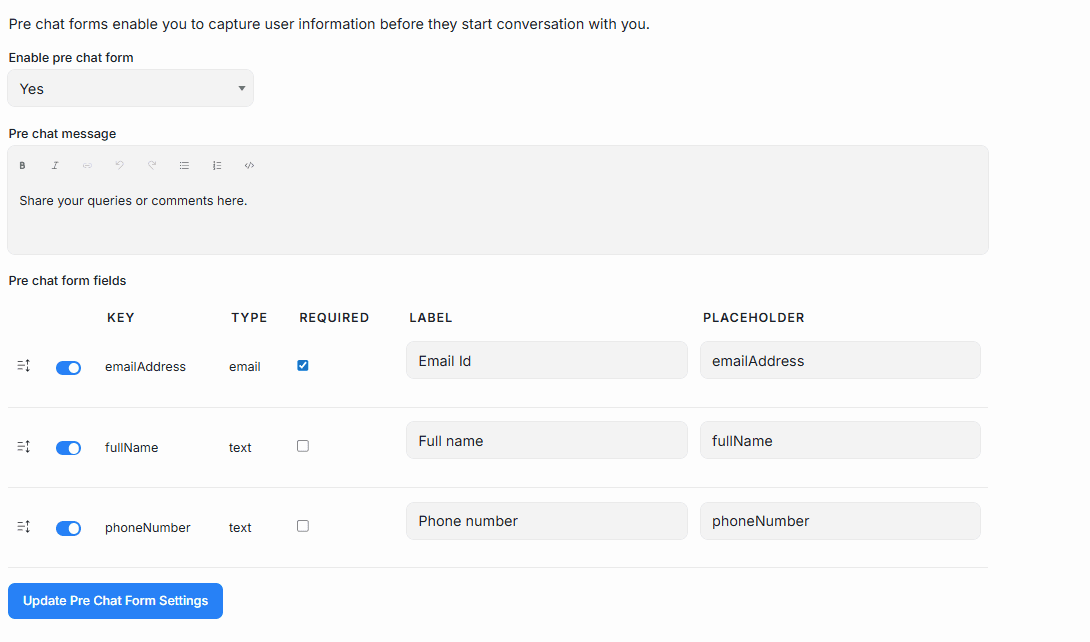Viewport: 1090px width, 642px height.
Task: Make phoneNumber a required field
Action: click(303, 525)
